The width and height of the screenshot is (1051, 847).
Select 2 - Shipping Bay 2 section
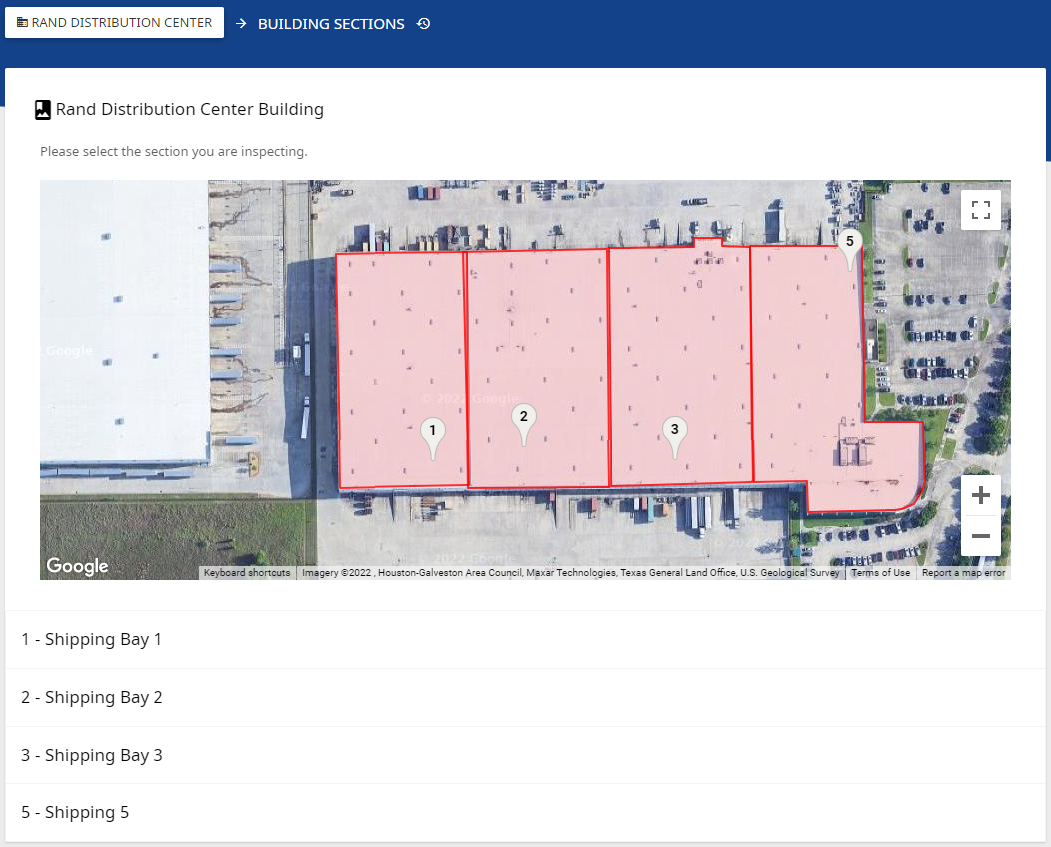coord(526,698)
